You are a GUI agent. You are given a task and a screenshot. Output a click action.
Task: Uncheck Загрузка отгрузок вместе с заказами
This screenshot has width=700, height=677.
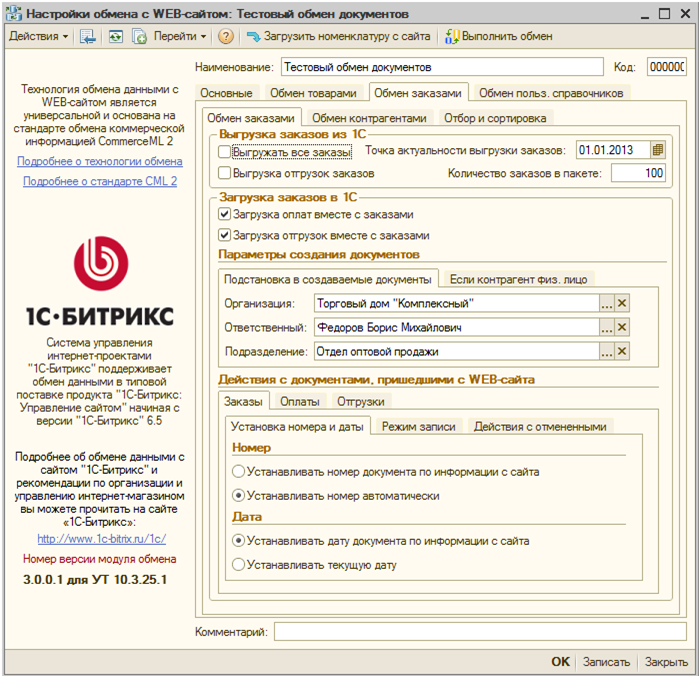pyautogui.click(x=224, y=235)
